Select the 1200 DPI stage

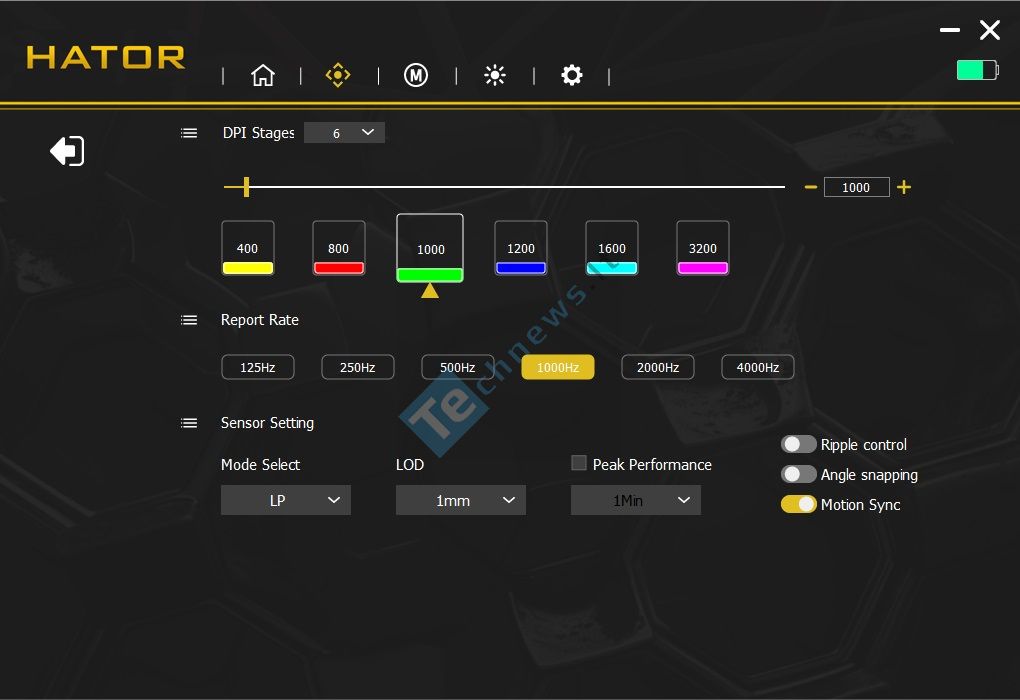tap(520, 247)
